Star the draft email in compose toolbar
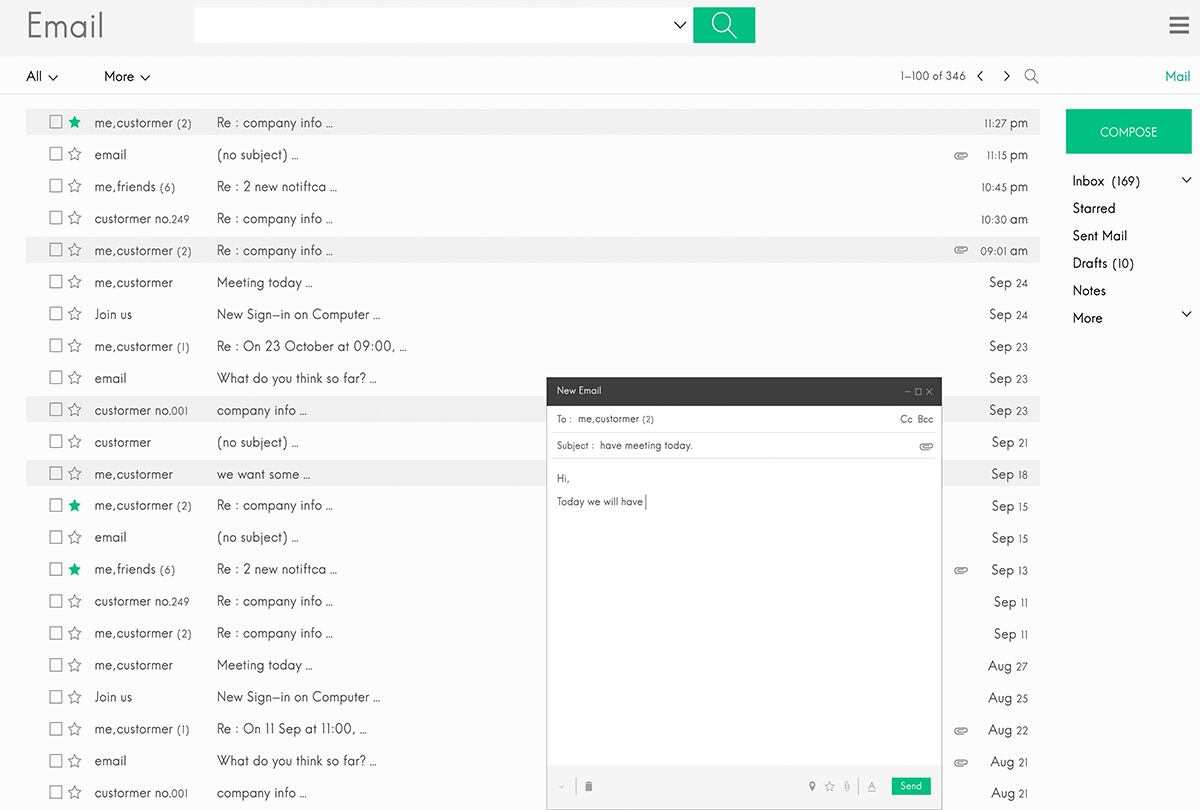 829,786
